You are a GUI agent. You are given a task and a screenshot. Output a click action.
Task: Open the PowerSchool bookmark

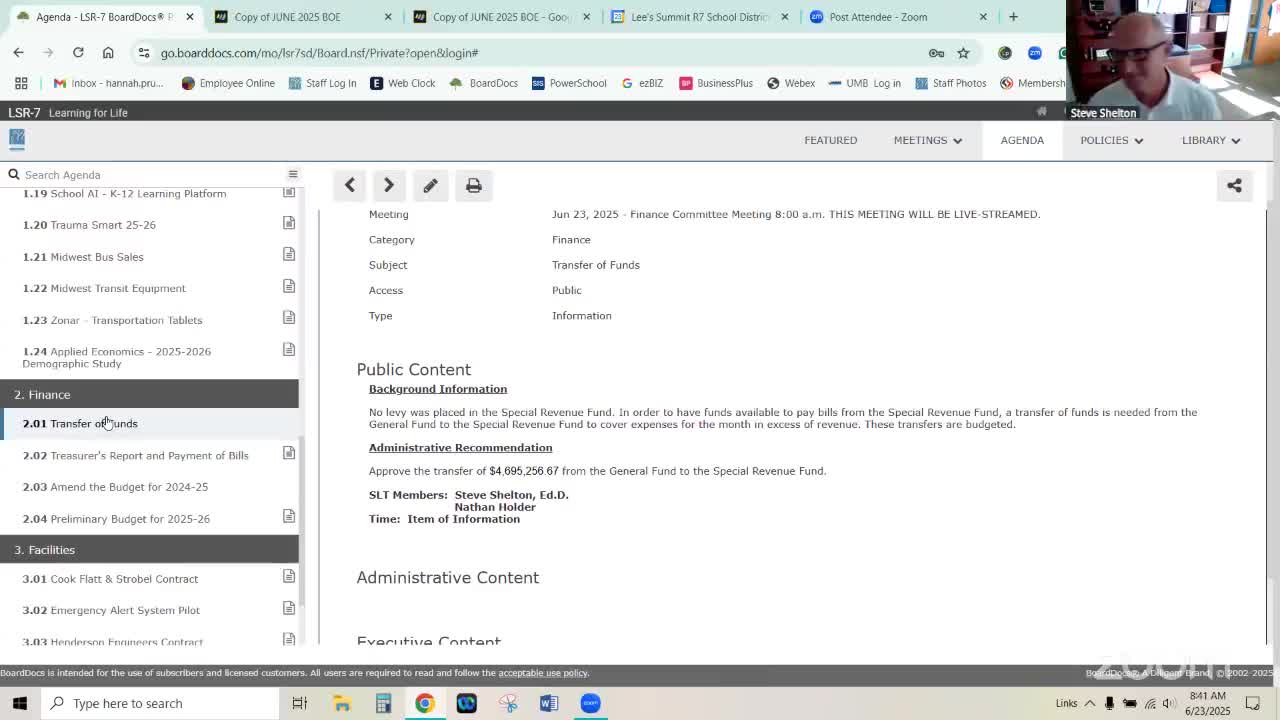569,83
